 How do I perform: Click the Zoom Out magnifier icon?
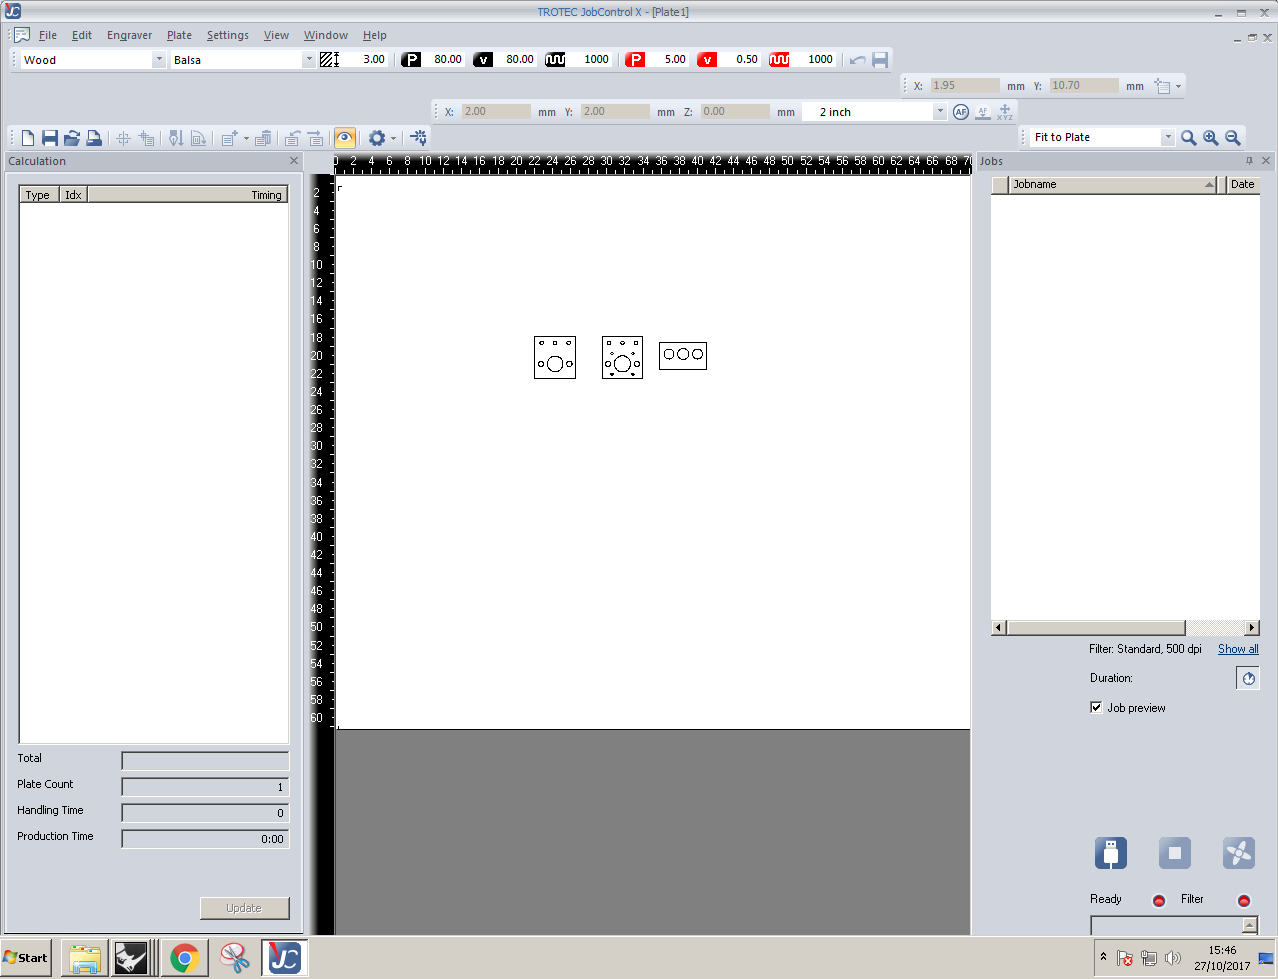[x=1233, y=138]
